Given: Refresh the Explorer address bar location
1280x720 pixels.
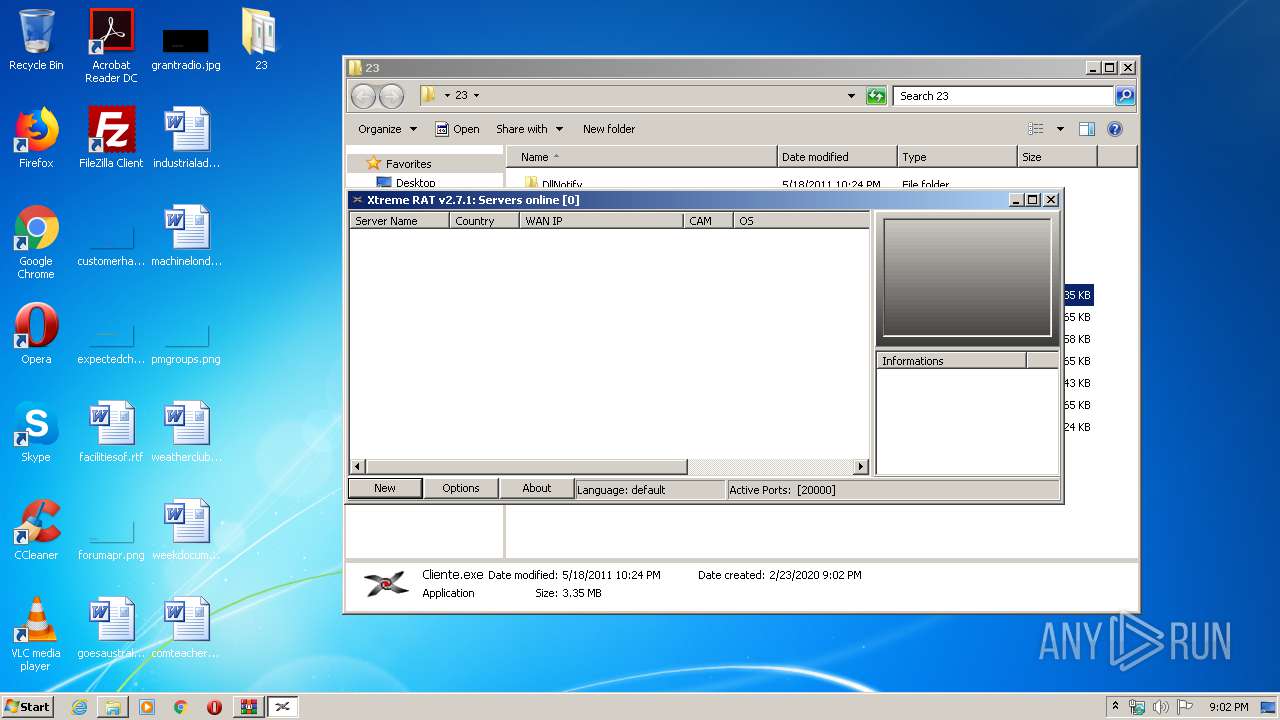Looking at the screenshot, I should pos(876,96).
